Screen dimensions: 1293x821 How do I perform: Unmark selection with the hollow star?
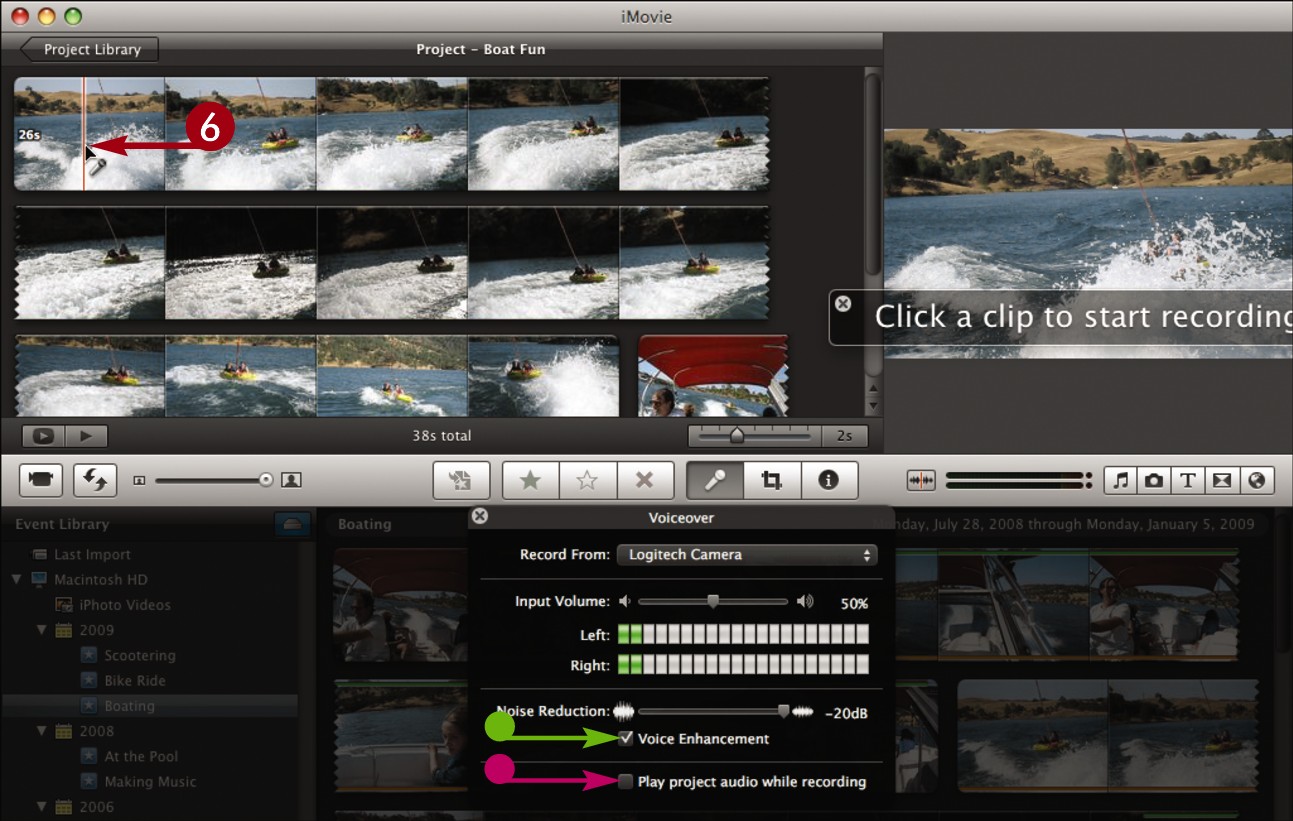[588, 480]
